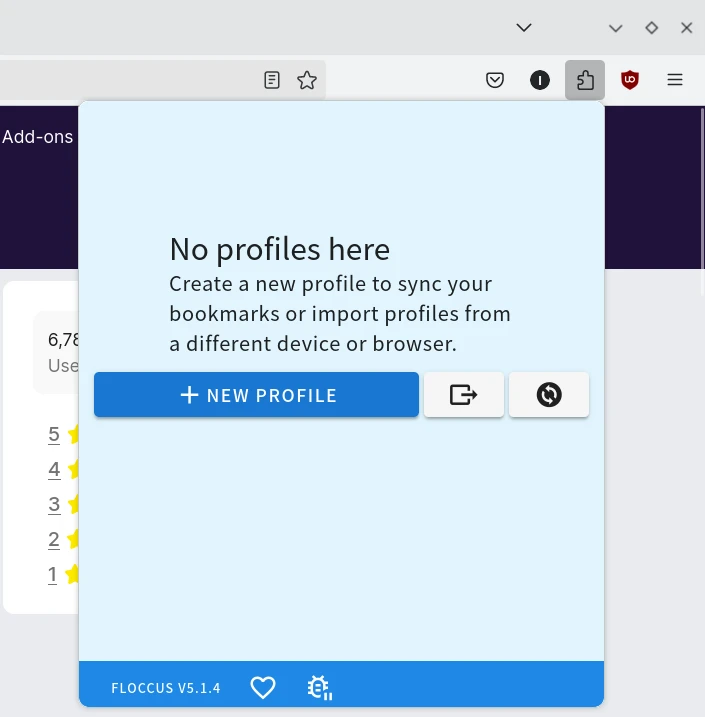Open the Extensions puzzle piece menu
Viewport: 705px width, 717px height.
(x=585, y=80)
